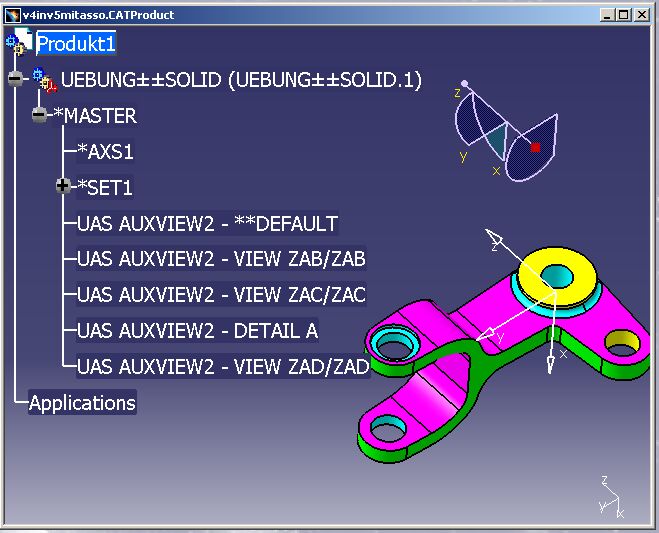659x533 pixels.
Task: Click the compass top point handle
Action: 464,84
